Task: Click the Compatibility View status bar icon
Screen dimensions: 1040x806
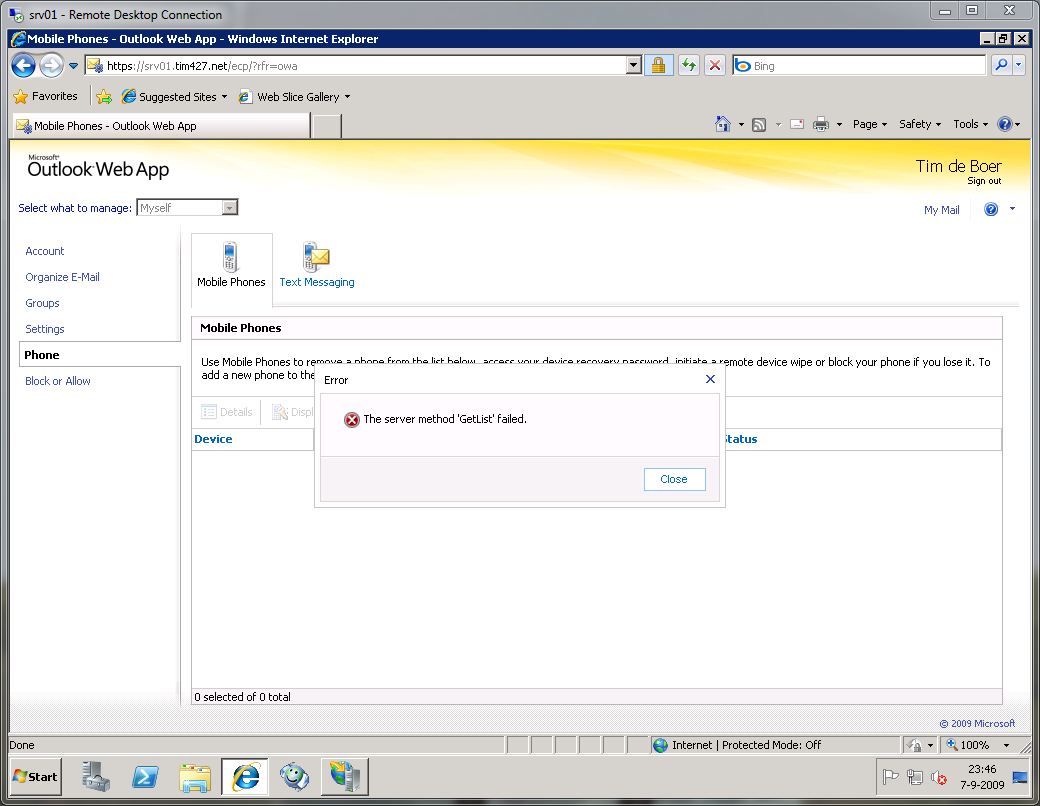Action: coord(914,745)
